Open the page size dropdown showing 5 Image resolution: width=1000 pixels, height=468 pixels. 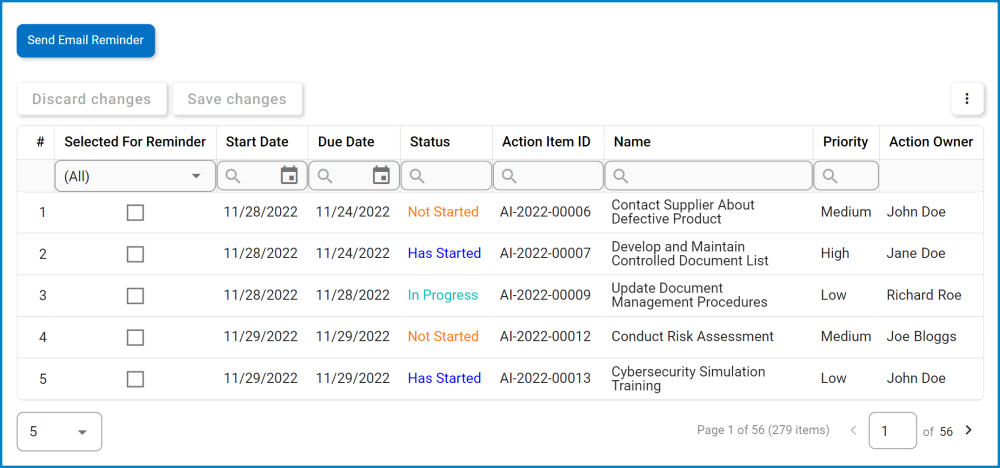coord(60,432)
